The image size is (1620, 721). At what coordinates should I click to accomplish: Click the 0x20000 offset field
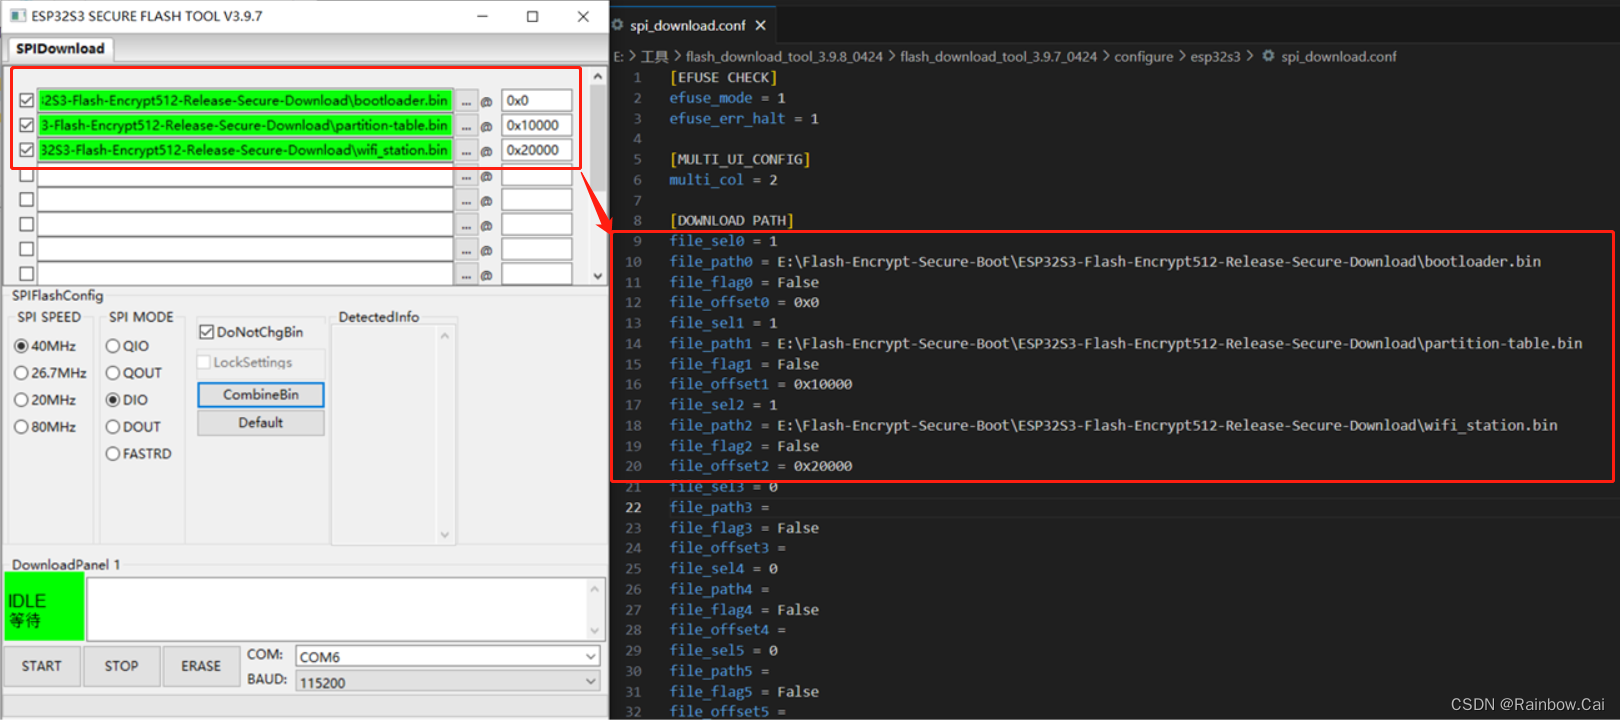[537, 151]
